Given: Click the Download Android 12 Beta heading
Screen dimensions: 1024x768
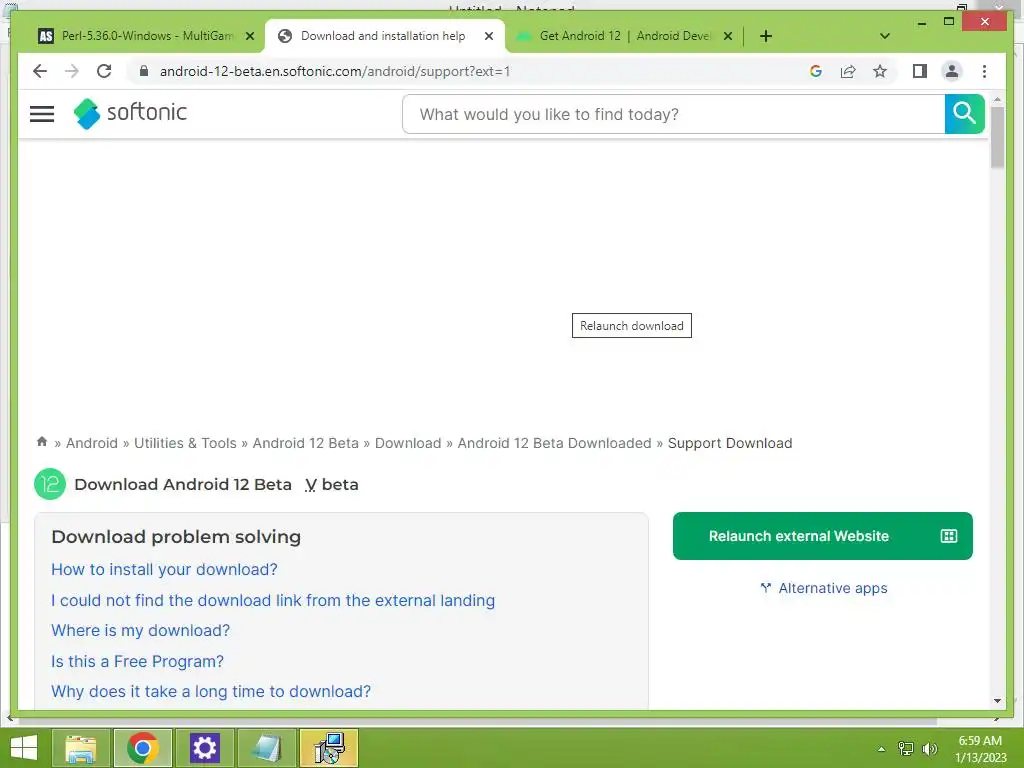Looking at the screenshot, I should (183, 484).
